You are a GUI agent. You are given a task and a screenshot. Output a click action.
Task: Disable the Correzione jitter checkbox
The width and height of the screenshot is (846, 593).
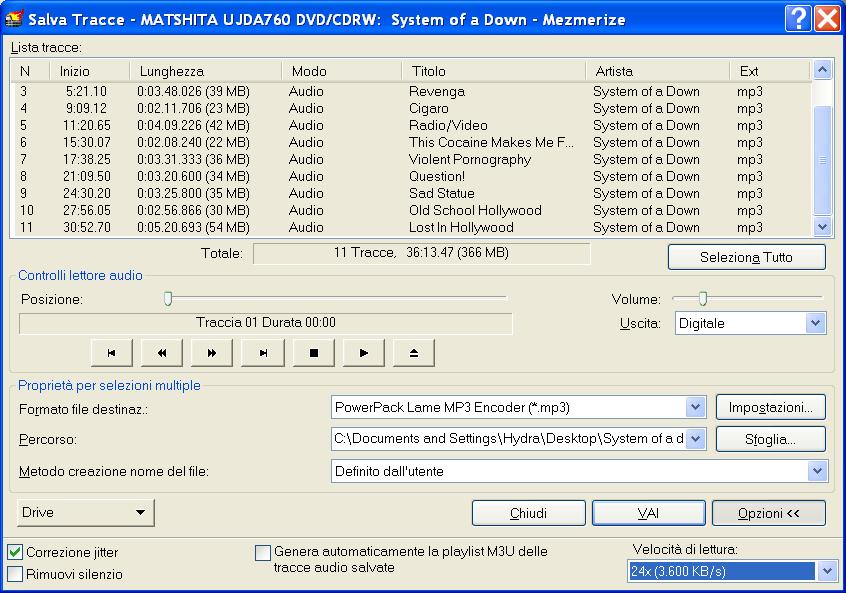tap(16, 552)
